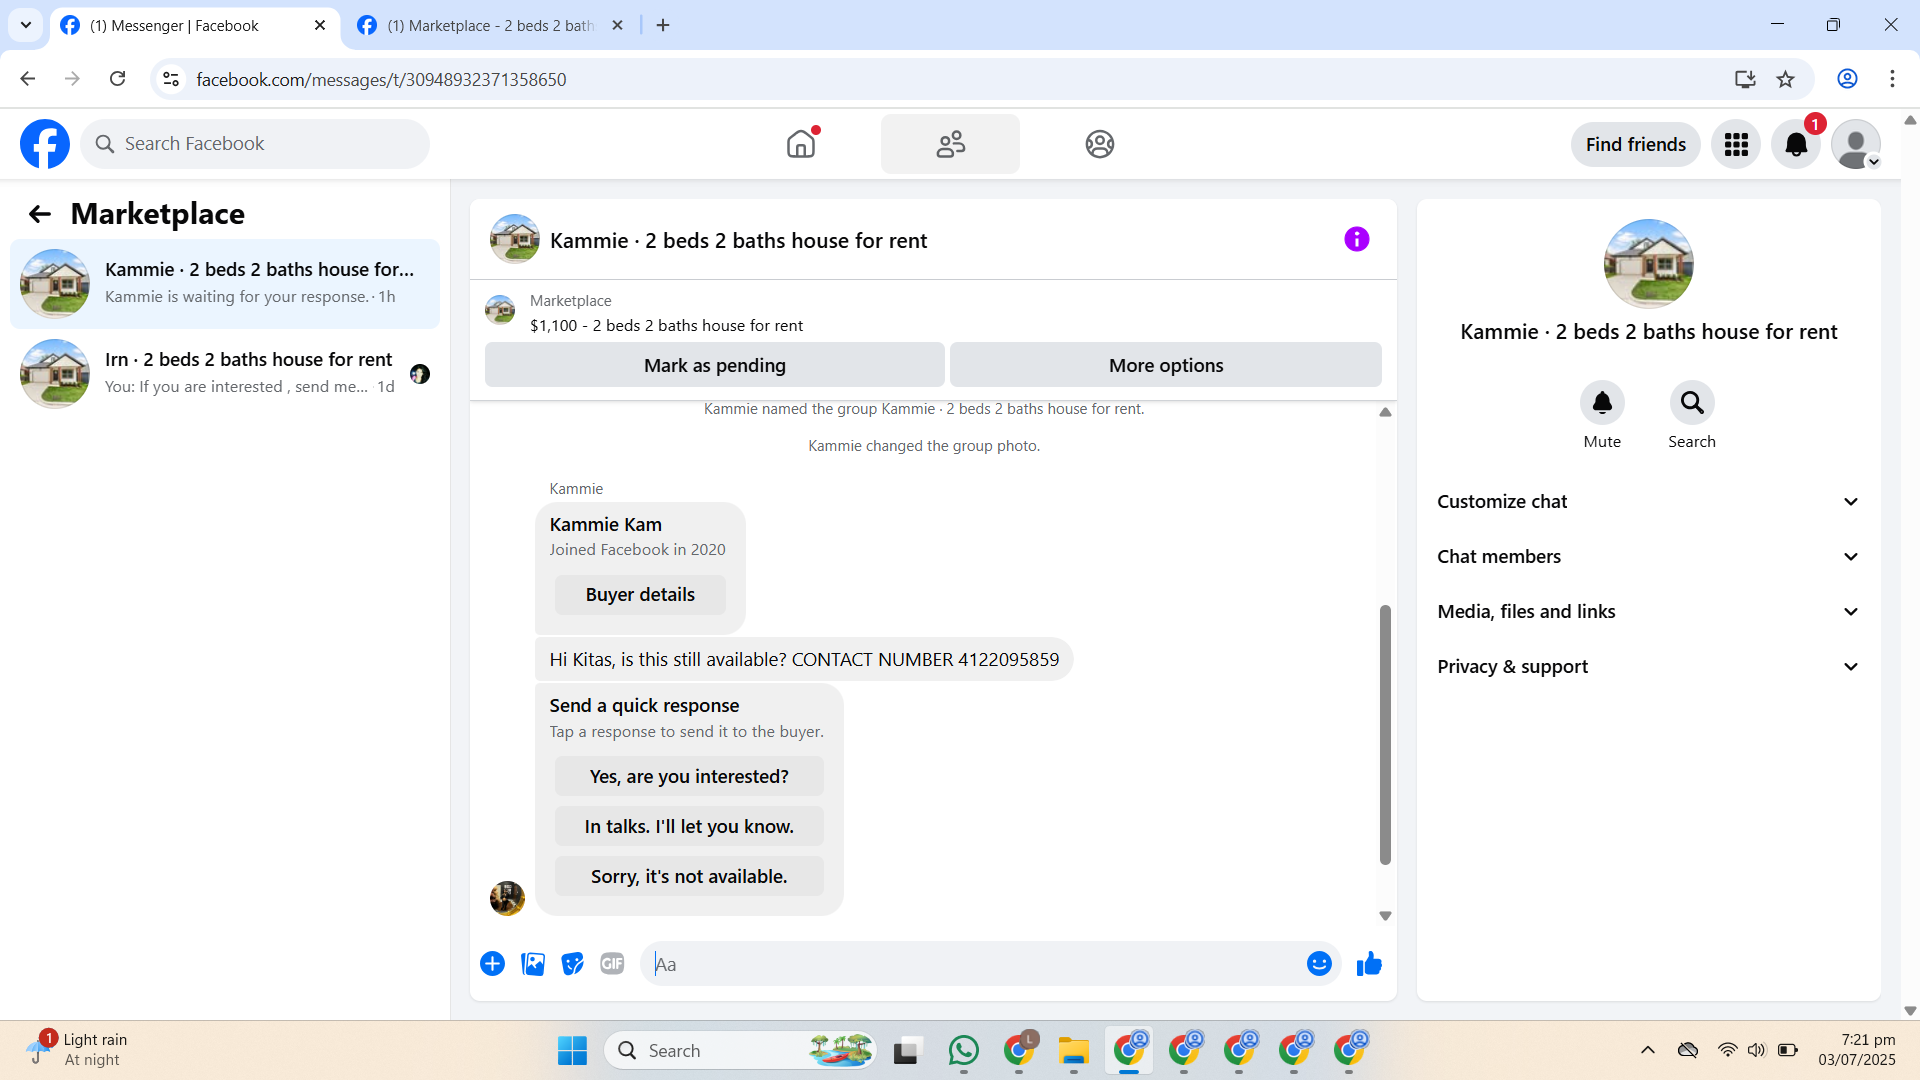1920x1080 pixels.
Task: Mute this conversation with bell icon
Action: coord(1601,403)
